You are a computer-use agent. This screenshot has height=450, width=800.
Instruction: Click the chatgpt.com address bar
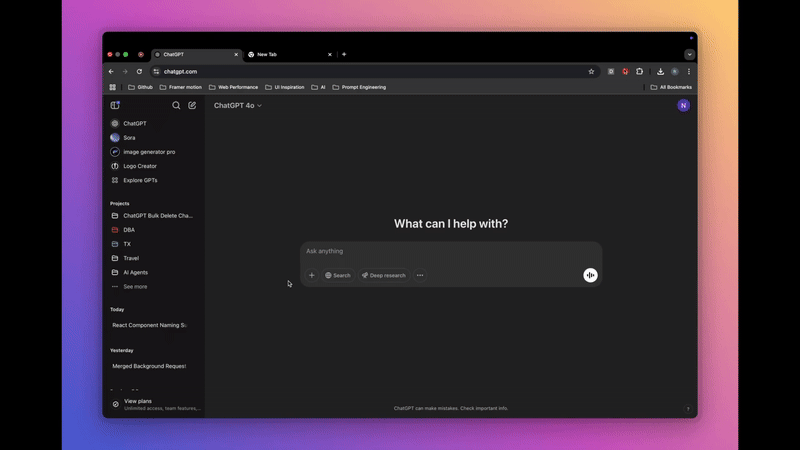(375, 72)
